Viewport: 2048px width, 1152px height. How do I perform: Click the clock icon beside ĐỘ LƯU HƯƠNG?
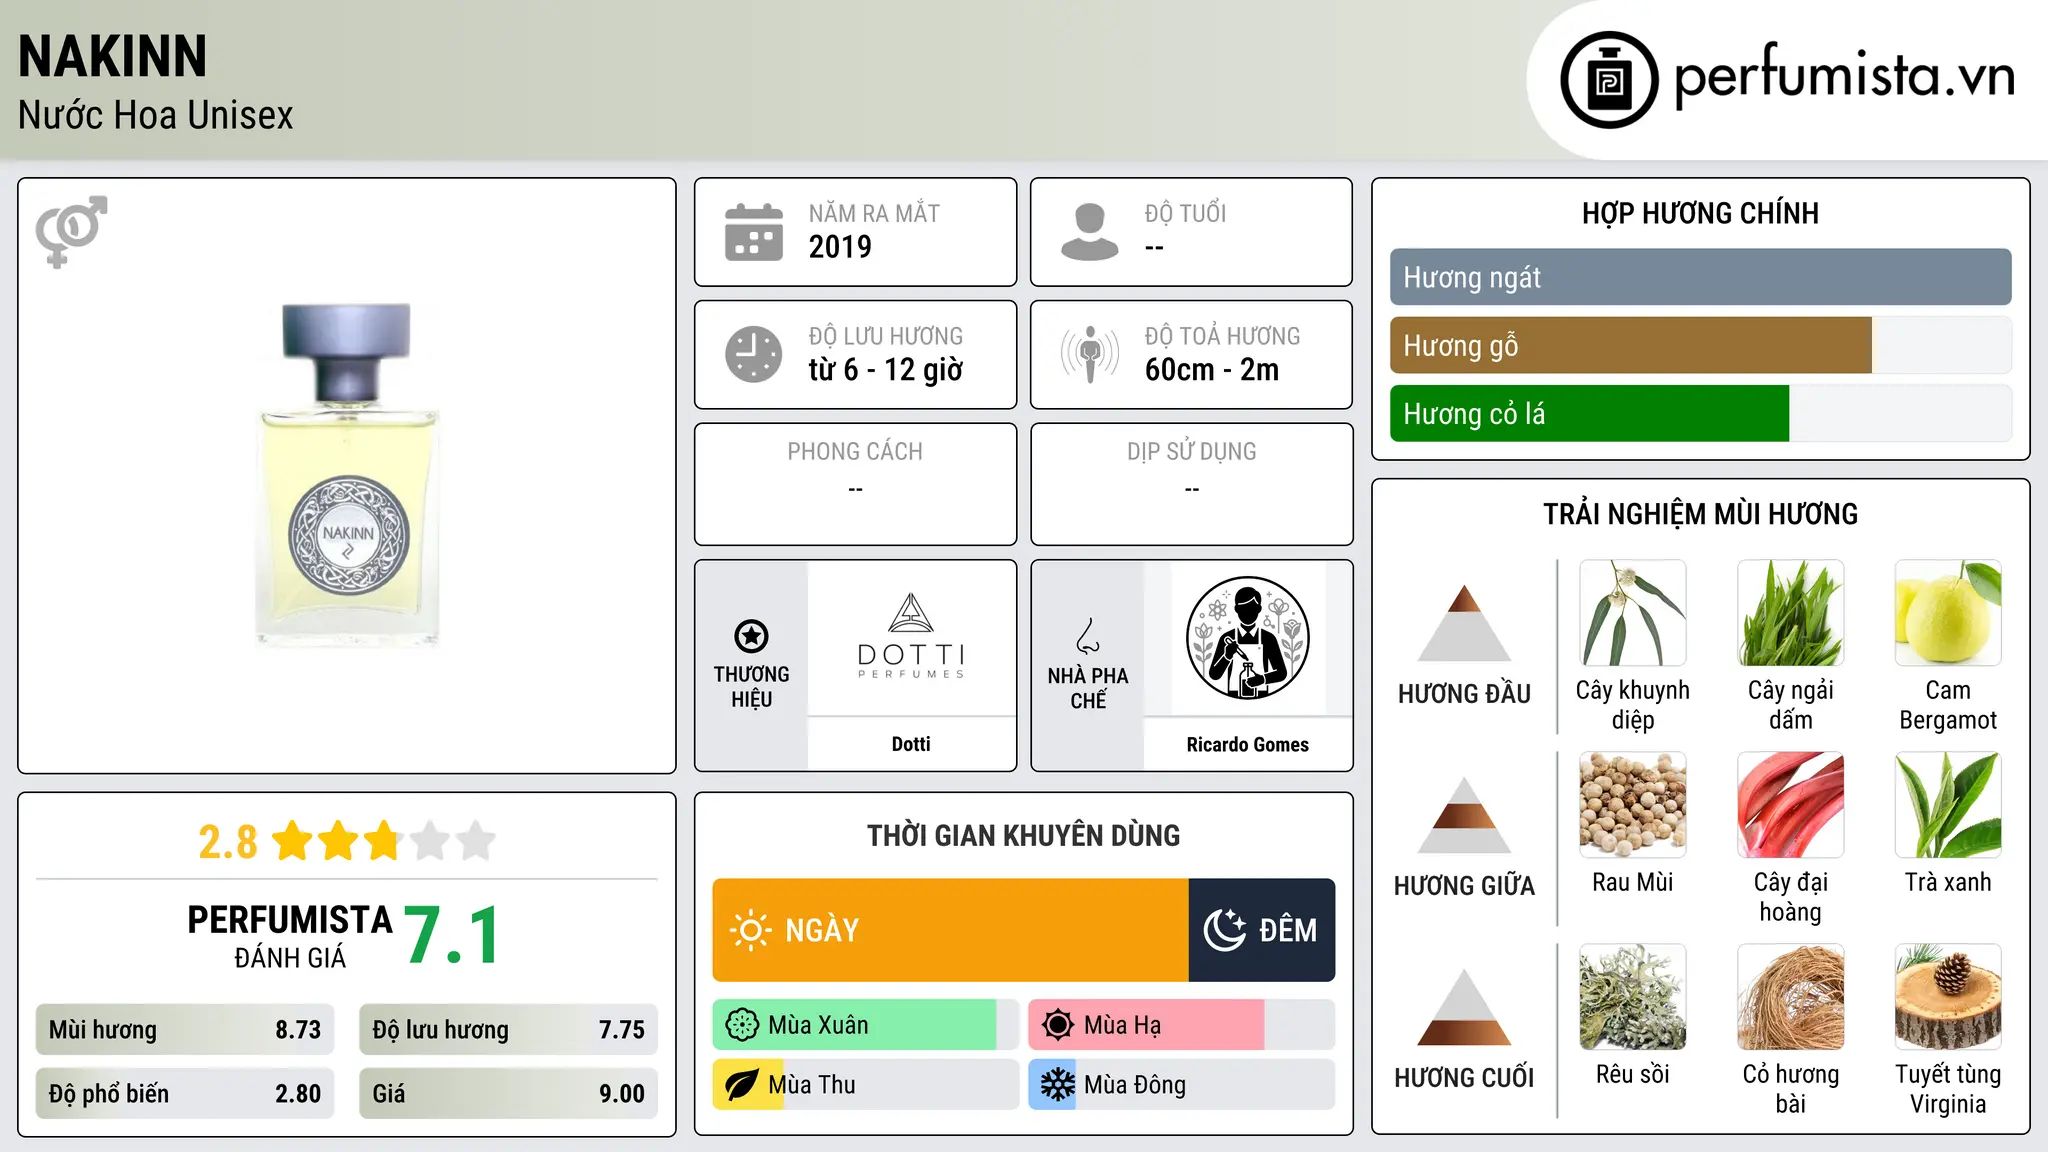754,354
